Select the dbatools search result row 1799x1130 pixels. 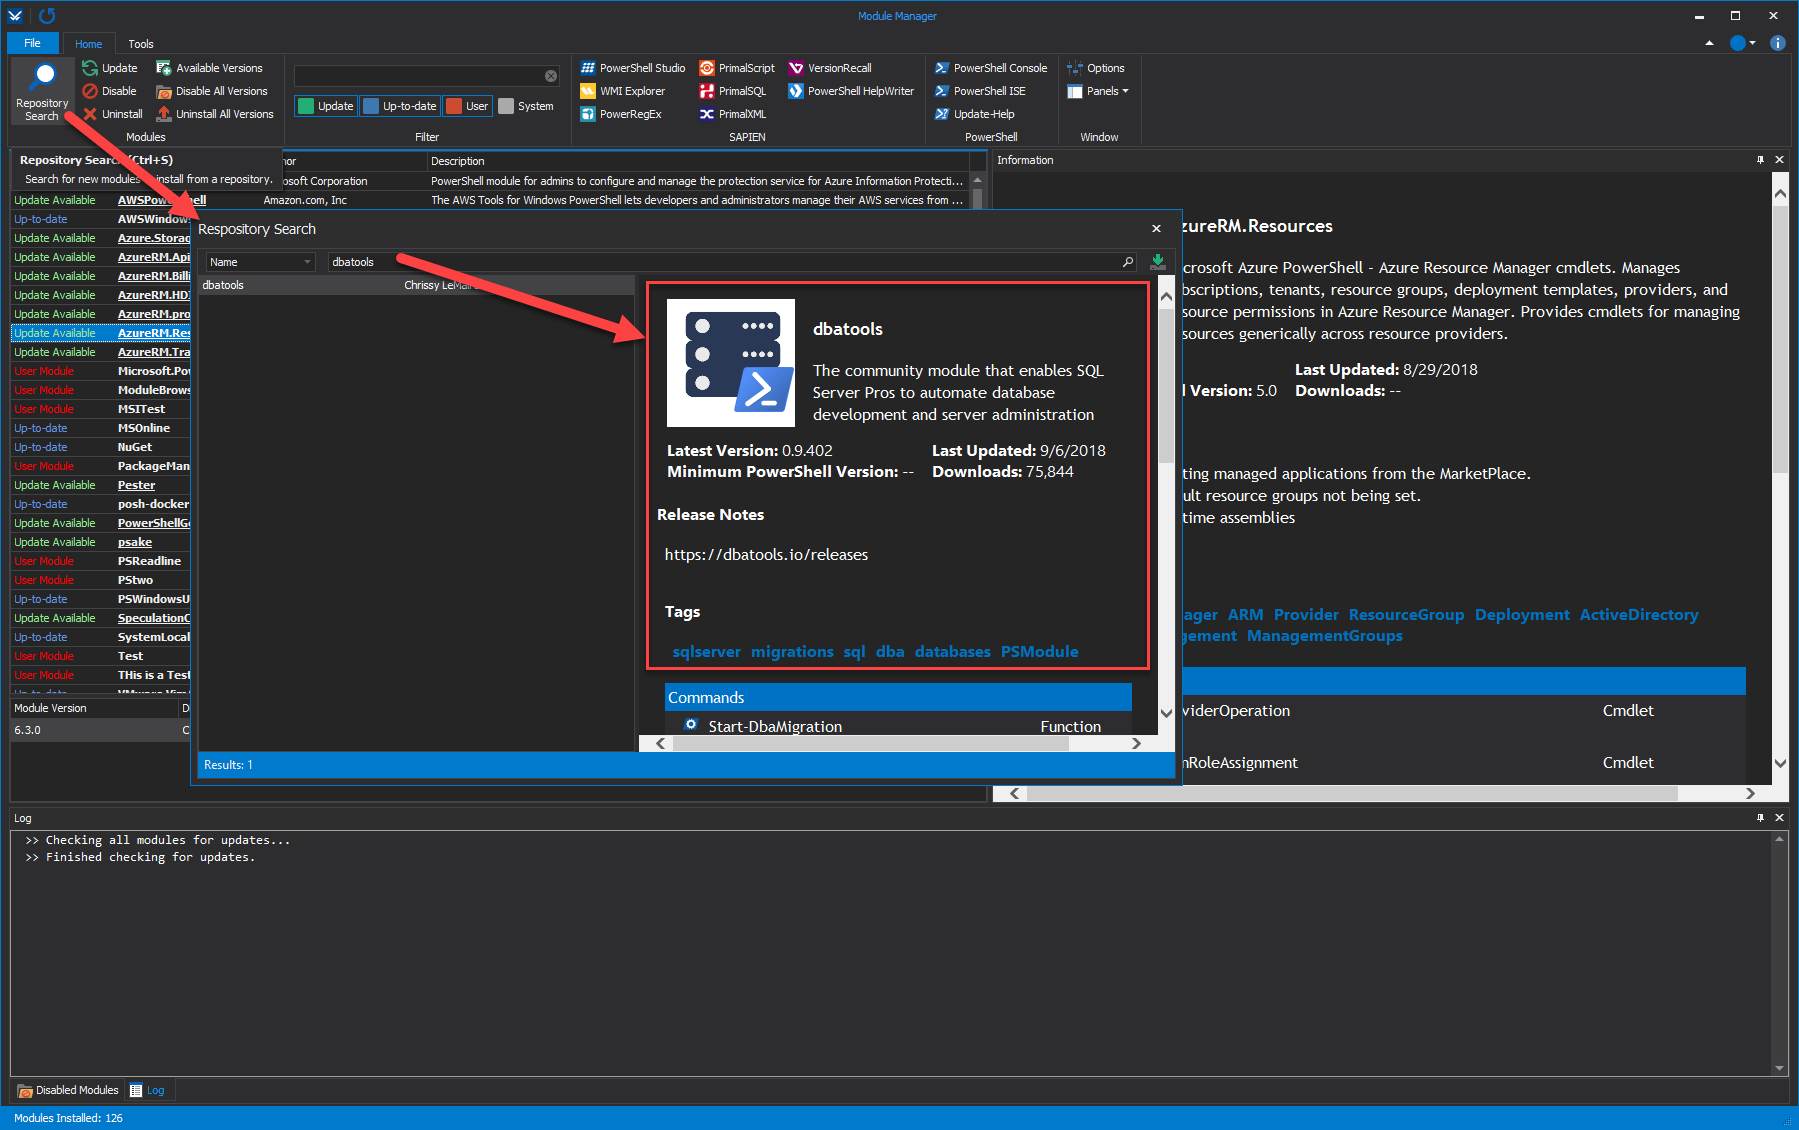coord(416,285)
